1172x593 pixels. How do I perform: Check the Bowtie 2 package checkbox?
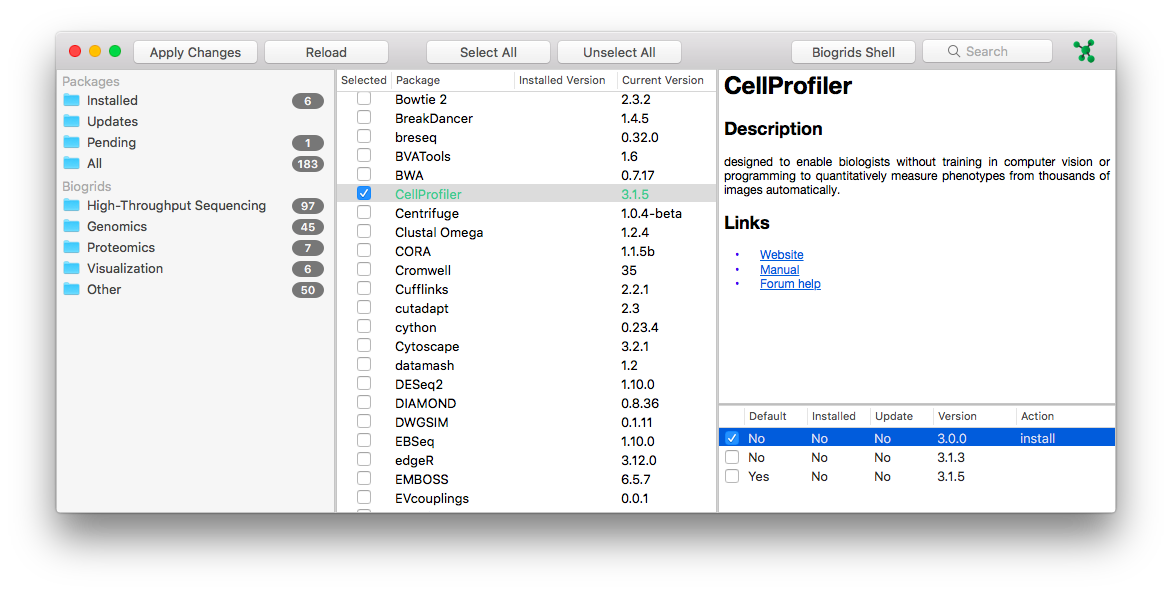364,98
